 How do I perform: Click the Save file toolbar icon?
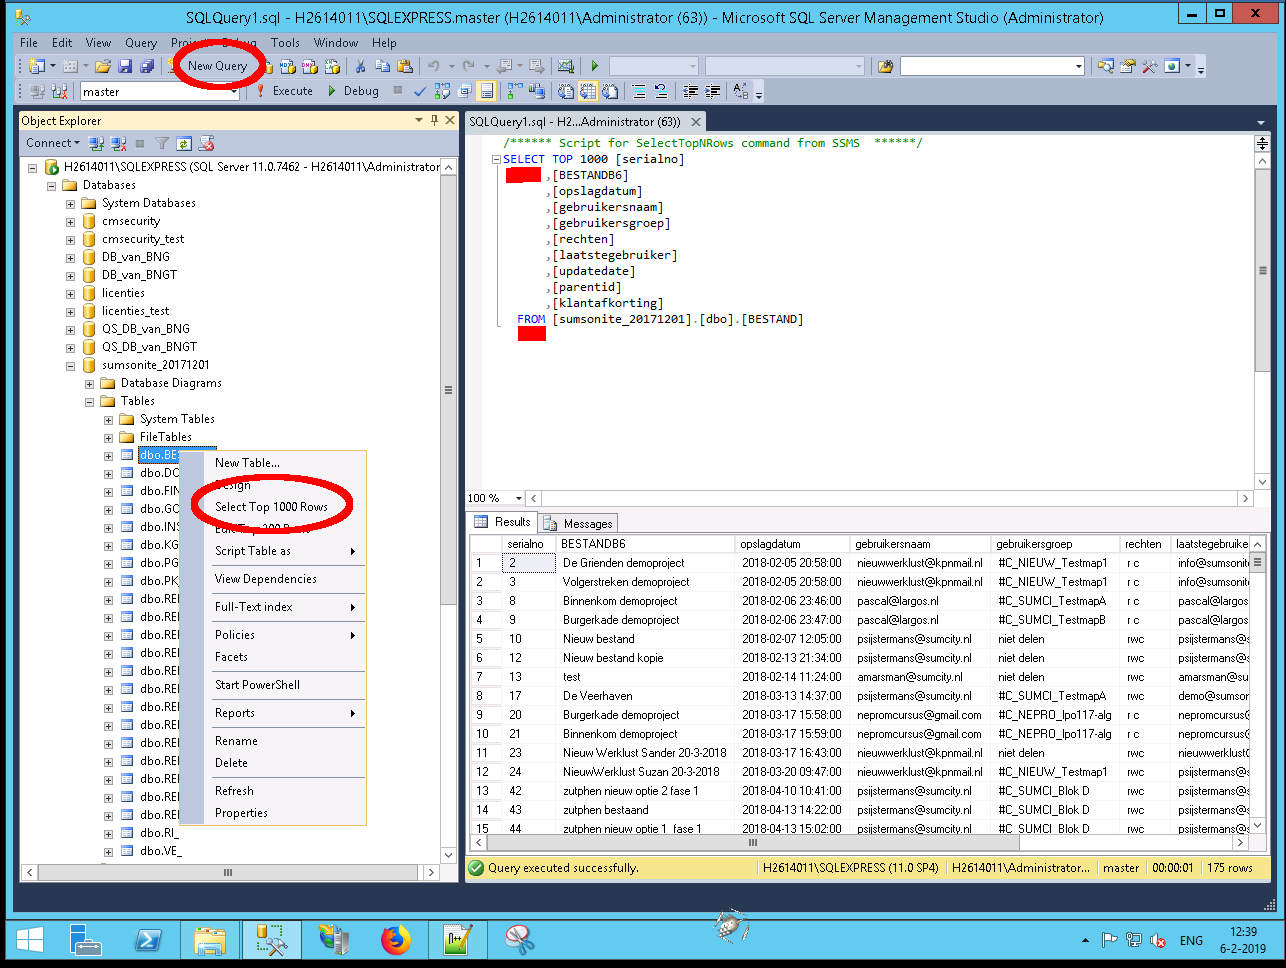[125, 66]
